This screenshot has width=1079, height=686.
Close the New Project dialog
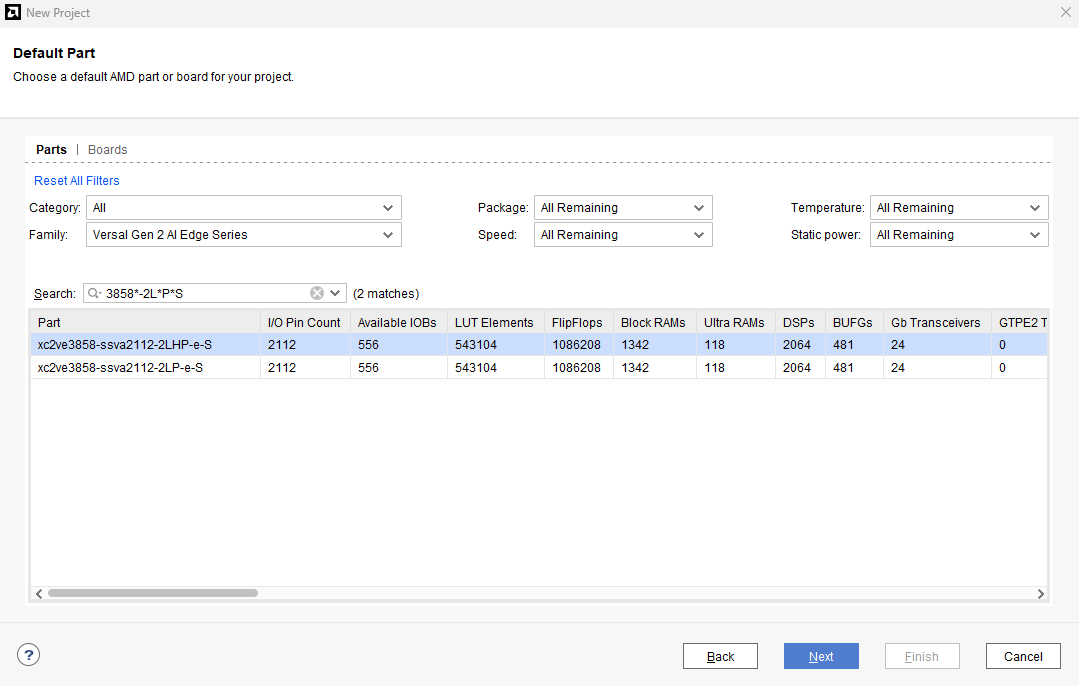(1065, 12)
